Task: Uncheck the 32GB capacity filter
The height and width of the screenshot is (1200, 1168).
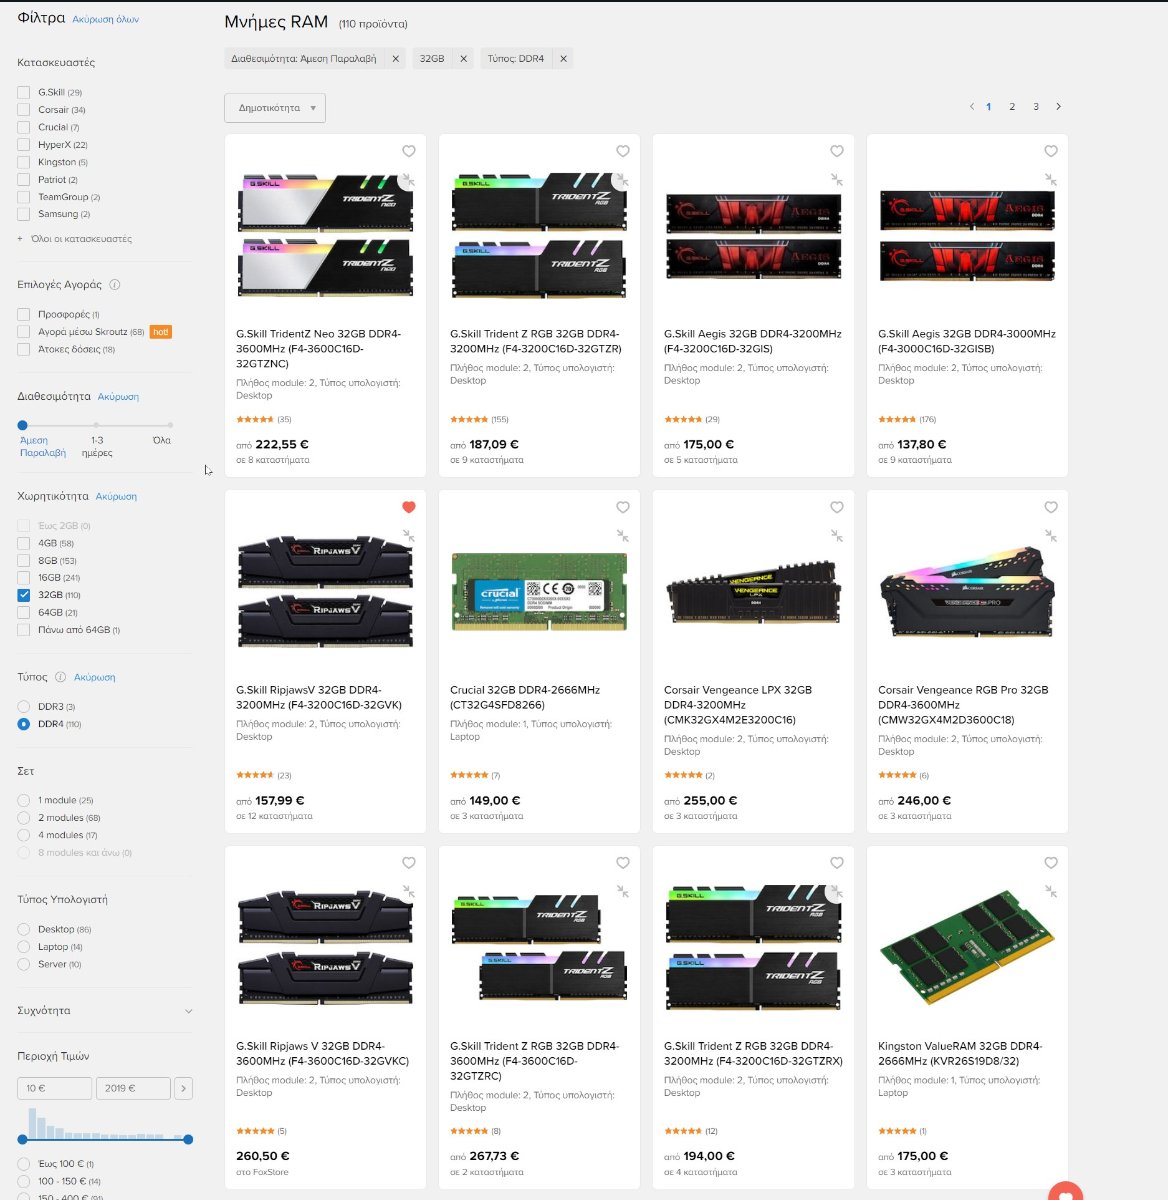Action: (x=23, y=595)
